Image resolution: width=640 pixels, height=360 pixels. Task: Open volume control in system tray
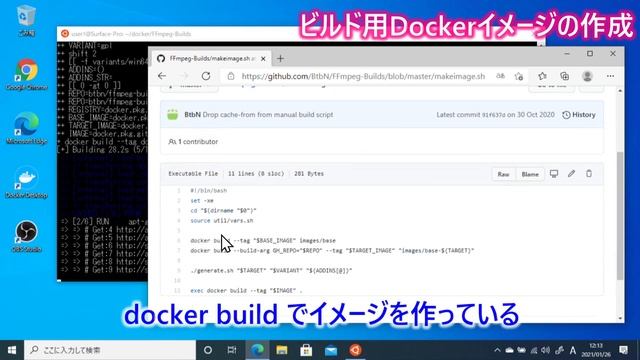point(546,350)
